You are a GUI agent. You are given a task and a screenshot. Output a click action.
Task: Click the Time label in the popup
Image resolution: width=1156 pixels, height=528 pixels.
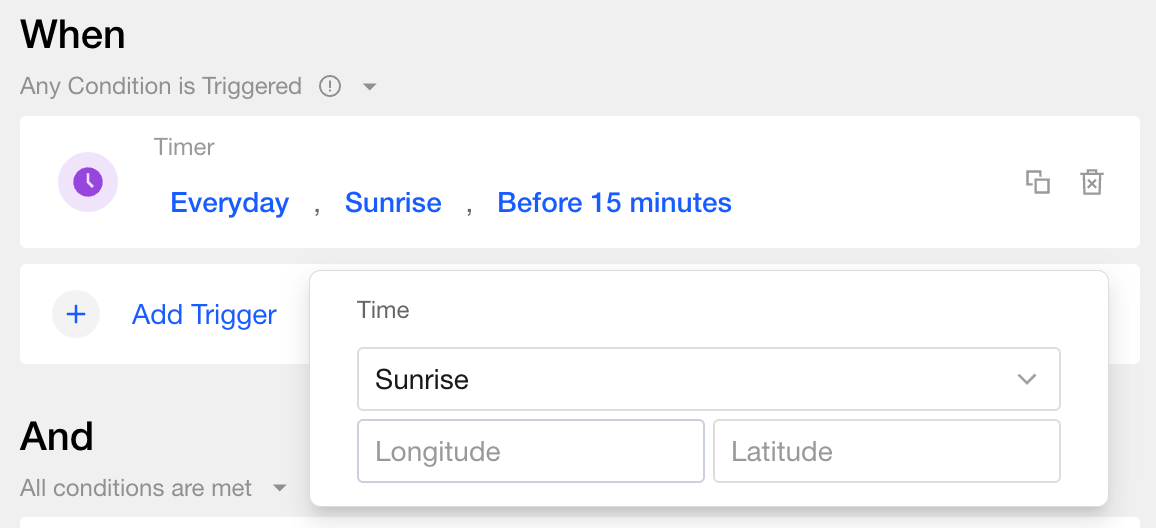[383, 310]
